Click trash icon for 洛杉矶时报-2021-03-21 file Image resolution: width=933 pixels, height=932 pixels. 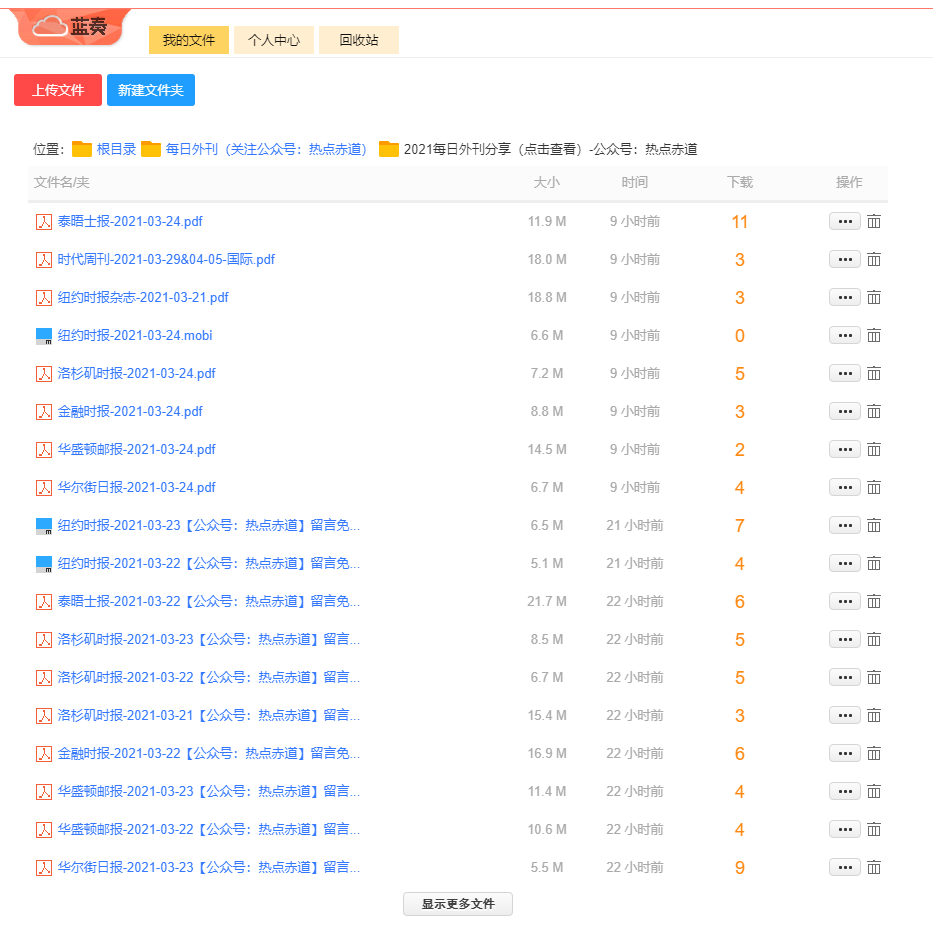click(x=873, y=715)
